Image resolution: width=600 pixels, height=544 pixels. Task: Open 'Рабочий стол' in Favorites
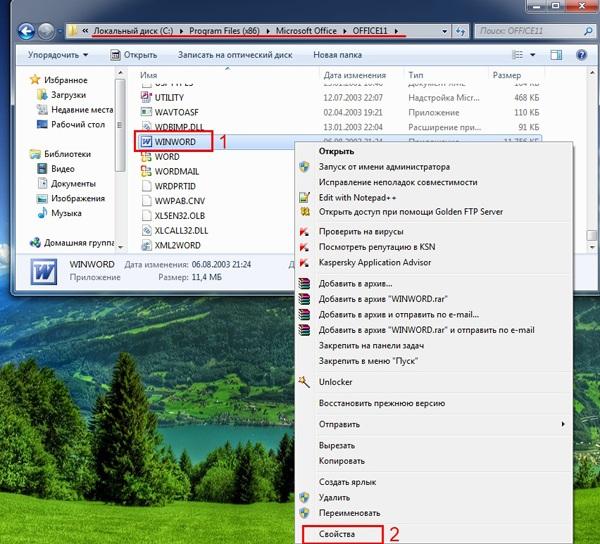(77, 124)
